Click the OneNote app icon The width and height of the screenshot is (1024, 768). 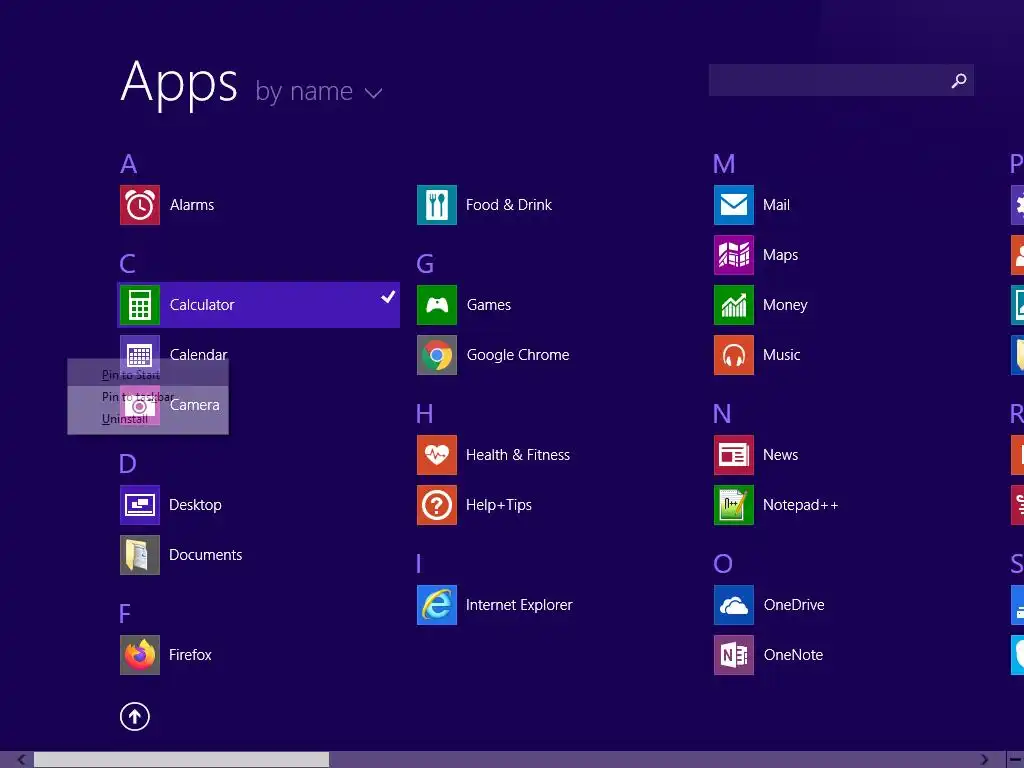coord(734,655)
